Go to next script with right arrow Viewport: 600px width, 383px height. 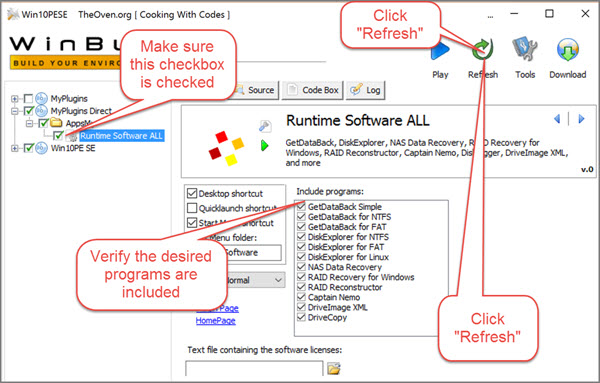point(581,119)
